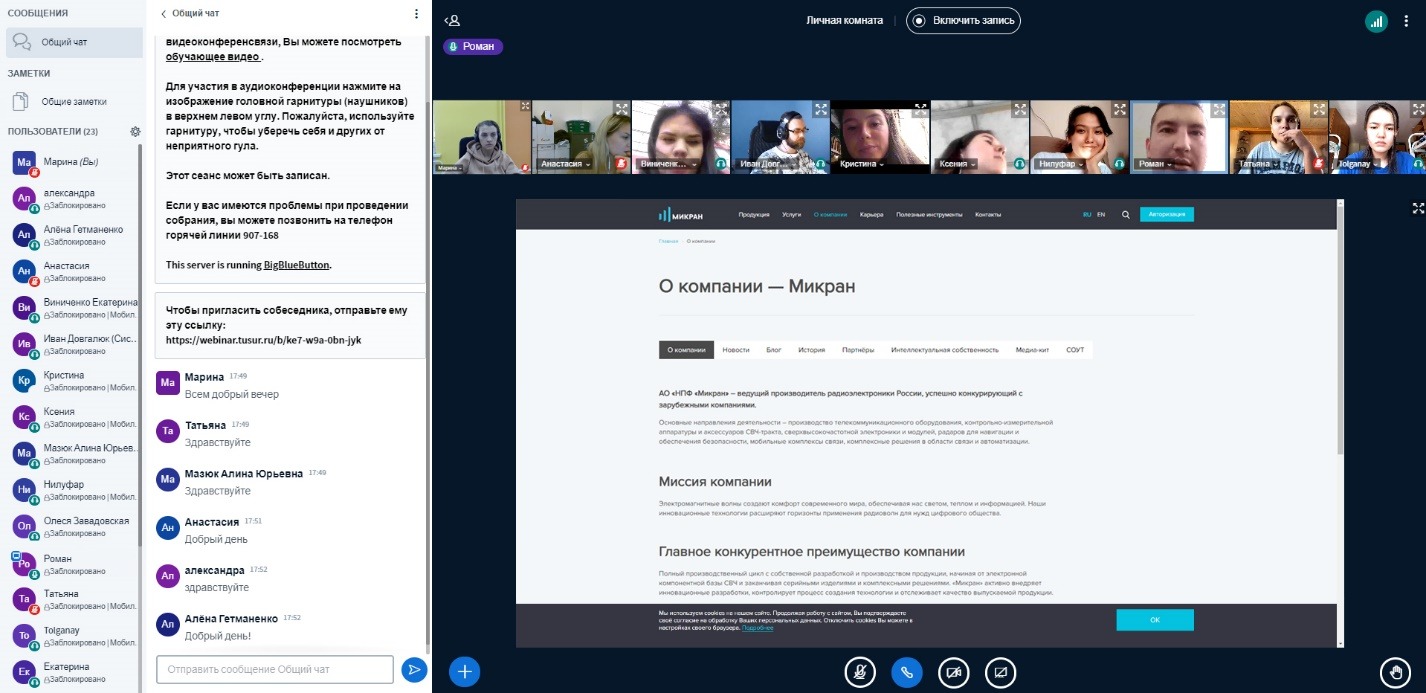Open Карьера menu on shared Микран page
1426x693 pixels.
click(872, 214)
